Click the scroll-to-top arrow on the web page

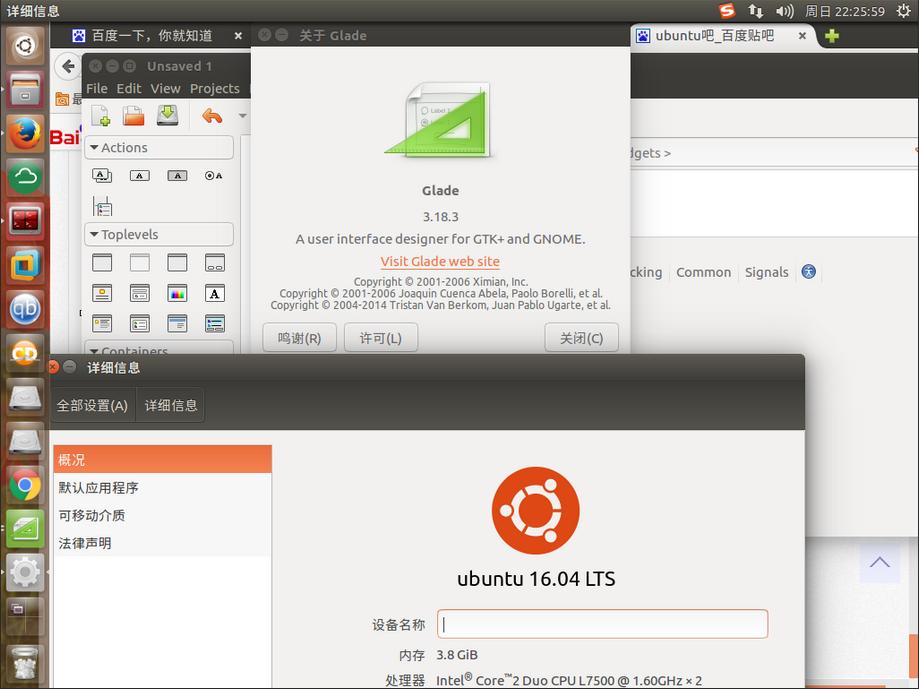point(880,562)
